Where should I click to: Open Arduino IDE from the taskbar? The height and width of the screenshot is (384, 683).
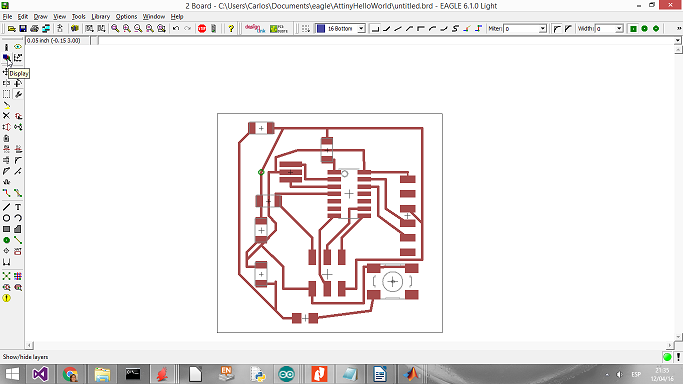click(x=286, y=374)
